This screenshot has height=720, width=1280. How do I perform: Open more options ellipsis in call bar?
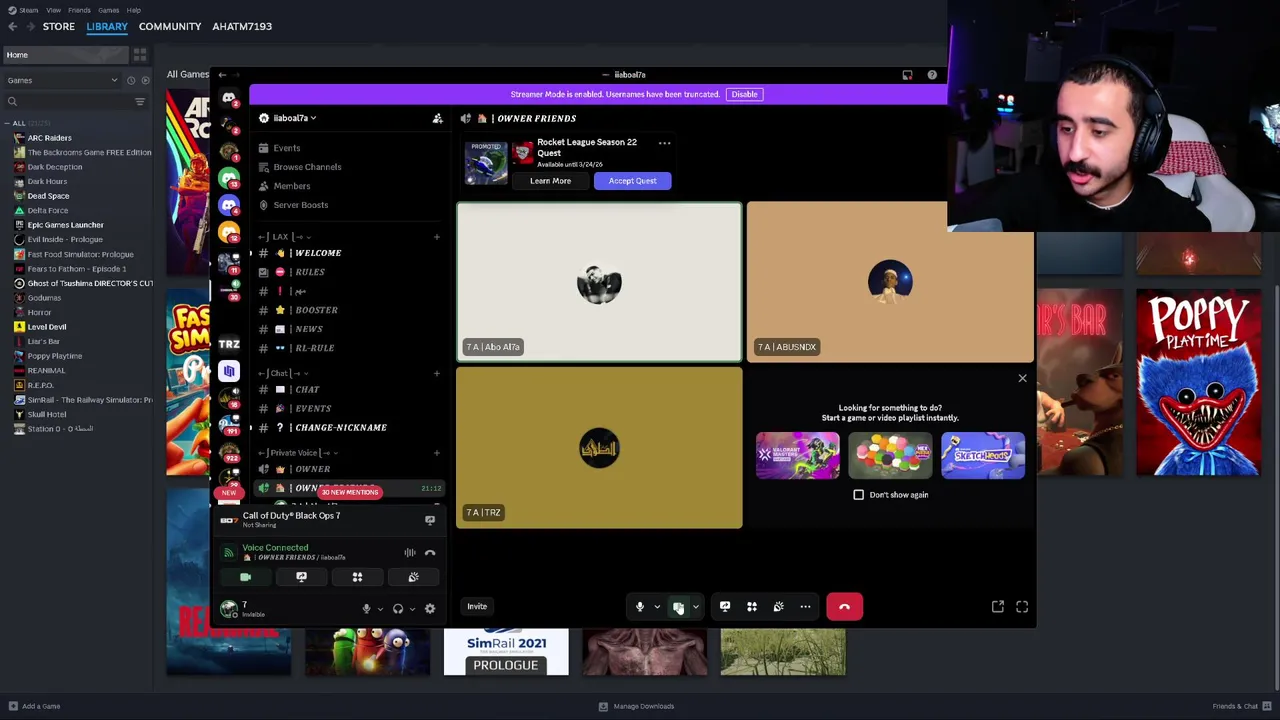(805, 607)
